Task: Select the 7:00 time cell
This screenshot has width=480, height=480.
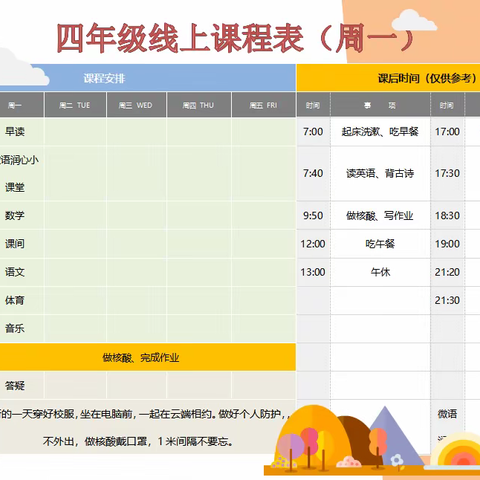Action: (313, 132)
